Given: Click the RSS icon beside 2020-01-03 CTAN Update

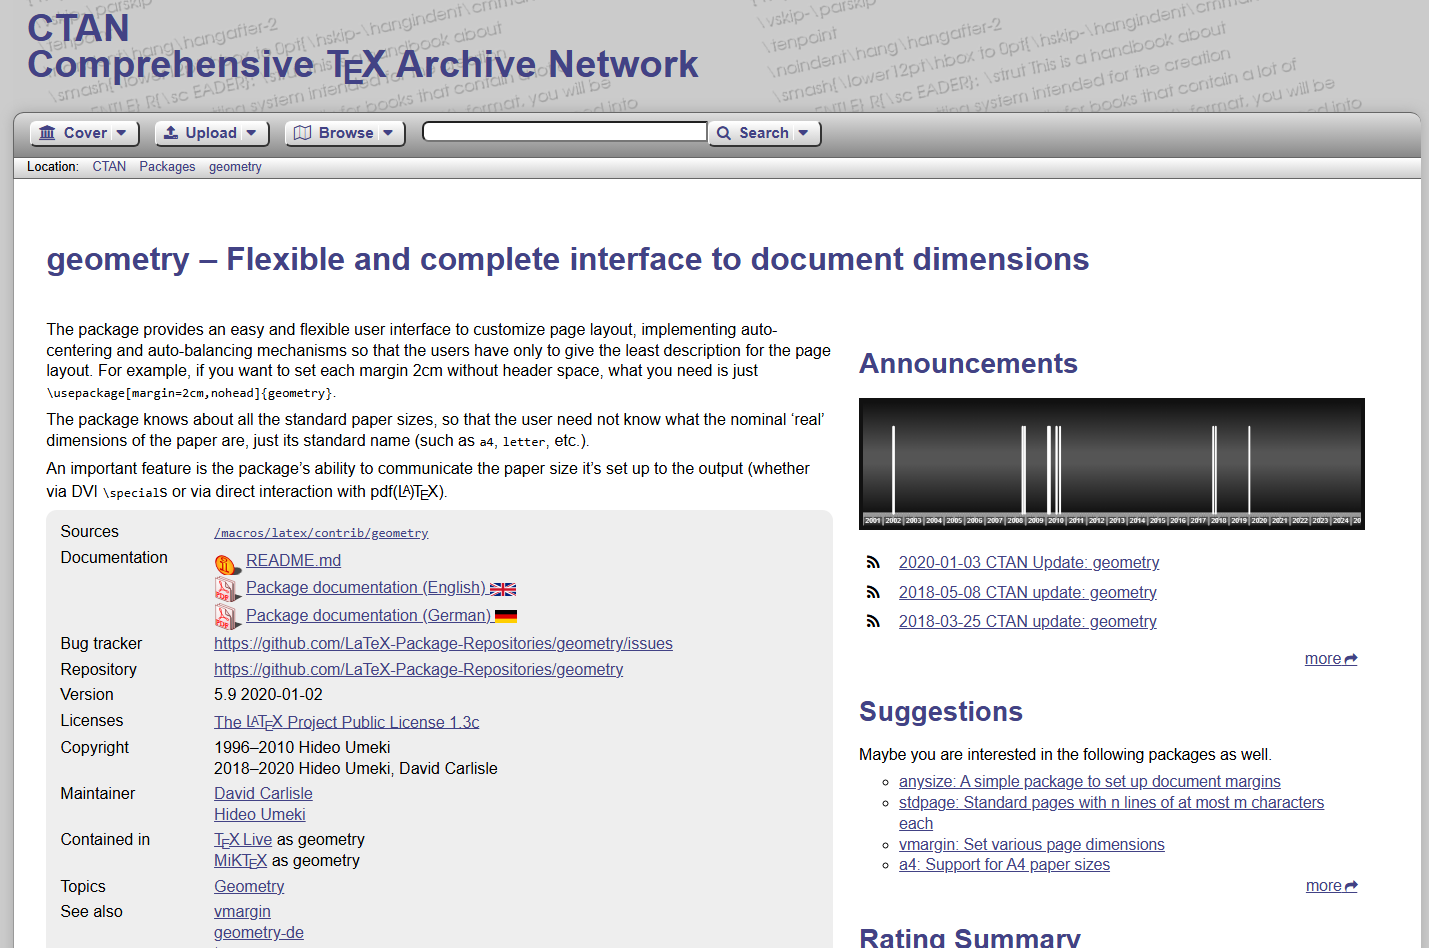Looking at the screenshot, I should pos(873,563).
